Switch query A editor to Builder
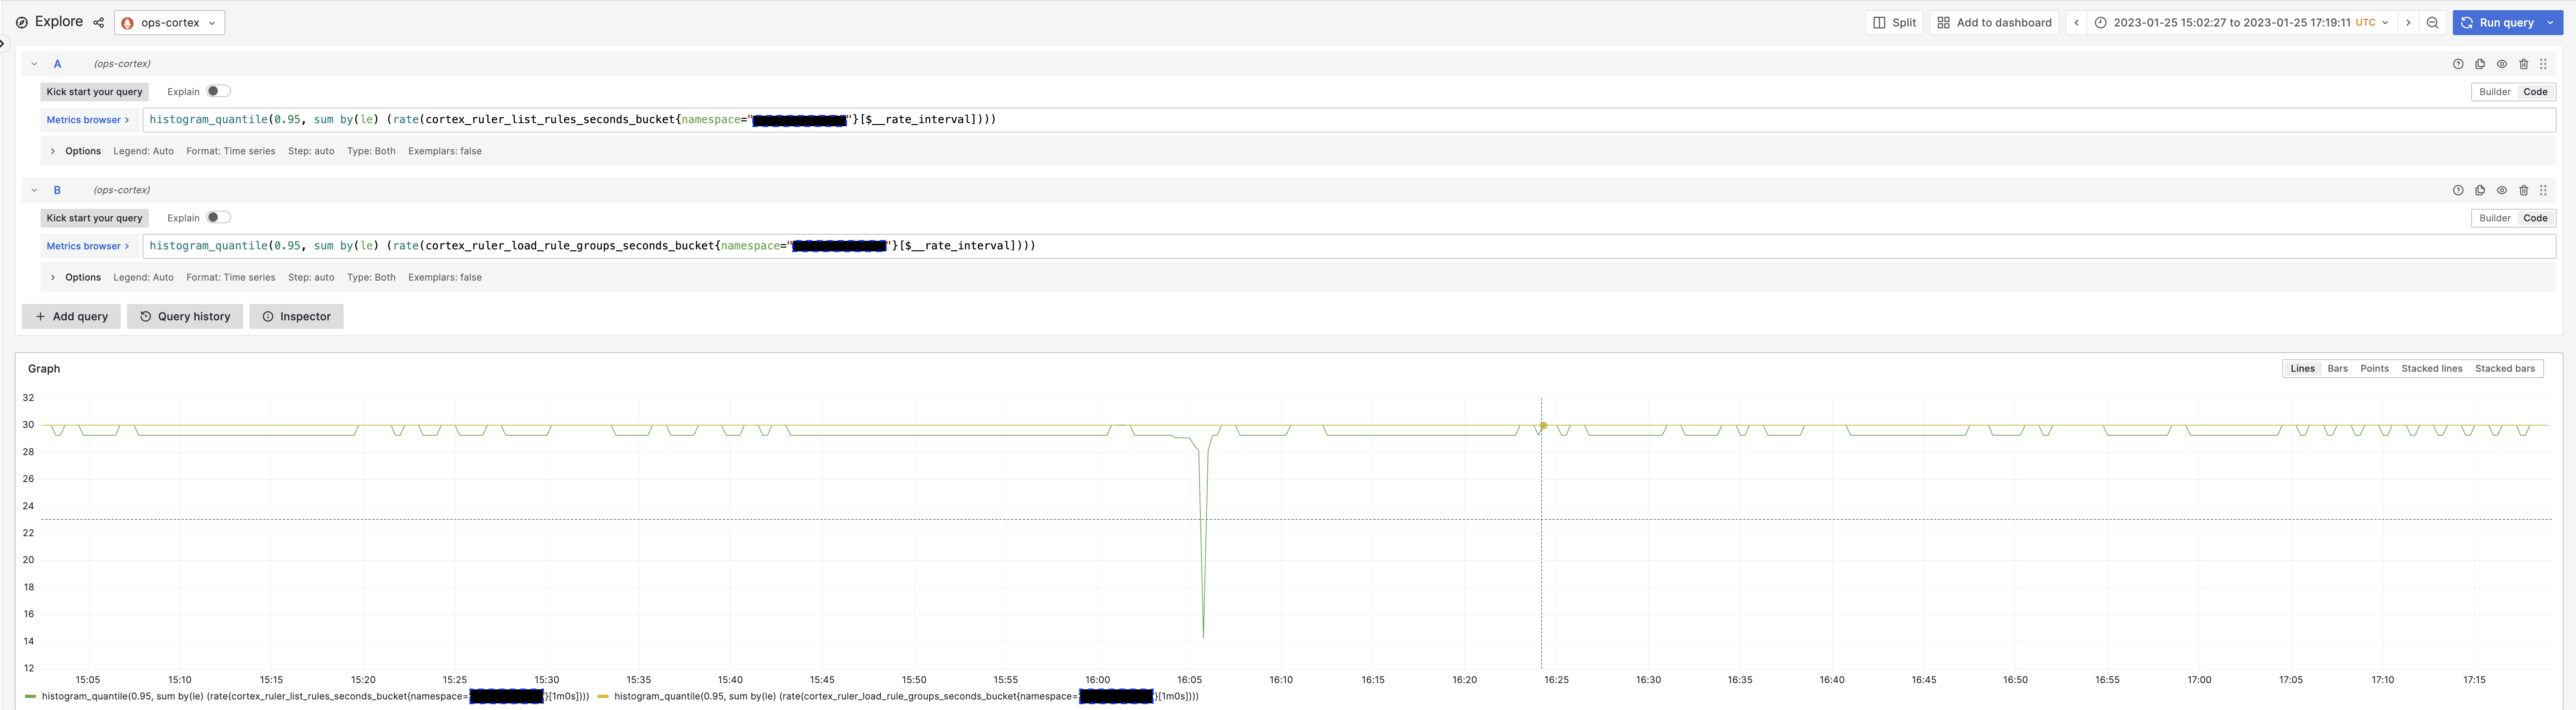2576x710 pixels. pyautogui.click(x=2494, y=92)
